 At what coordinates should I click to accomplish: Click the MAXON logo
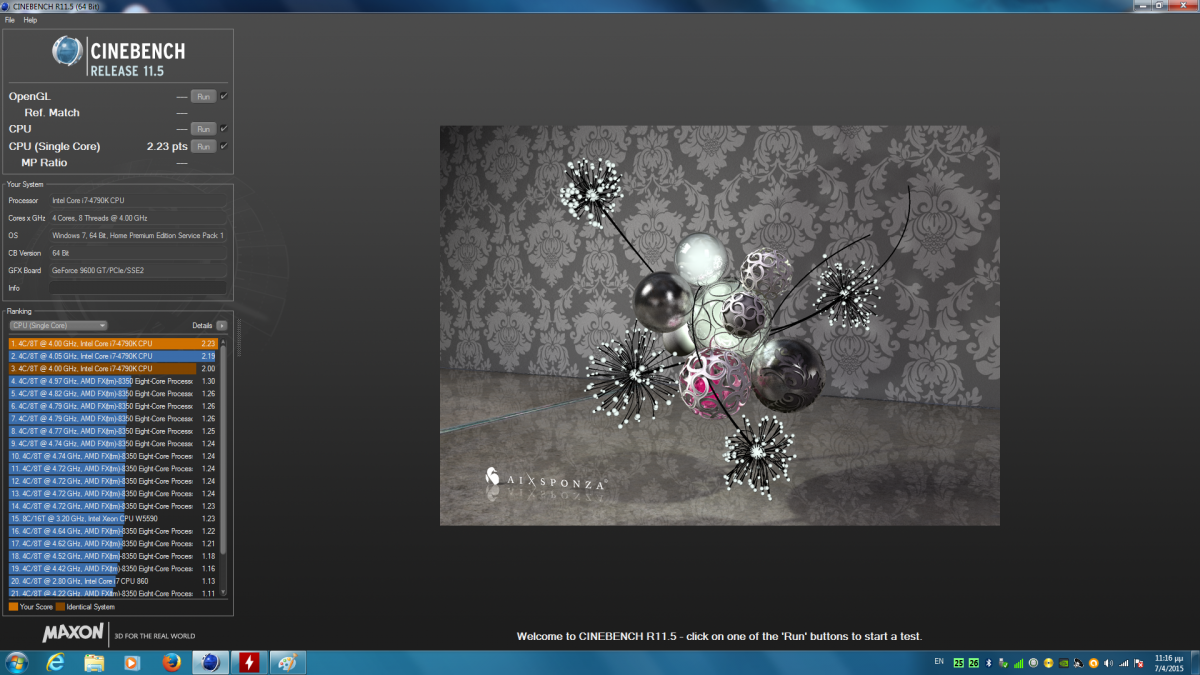click(73, 634)
